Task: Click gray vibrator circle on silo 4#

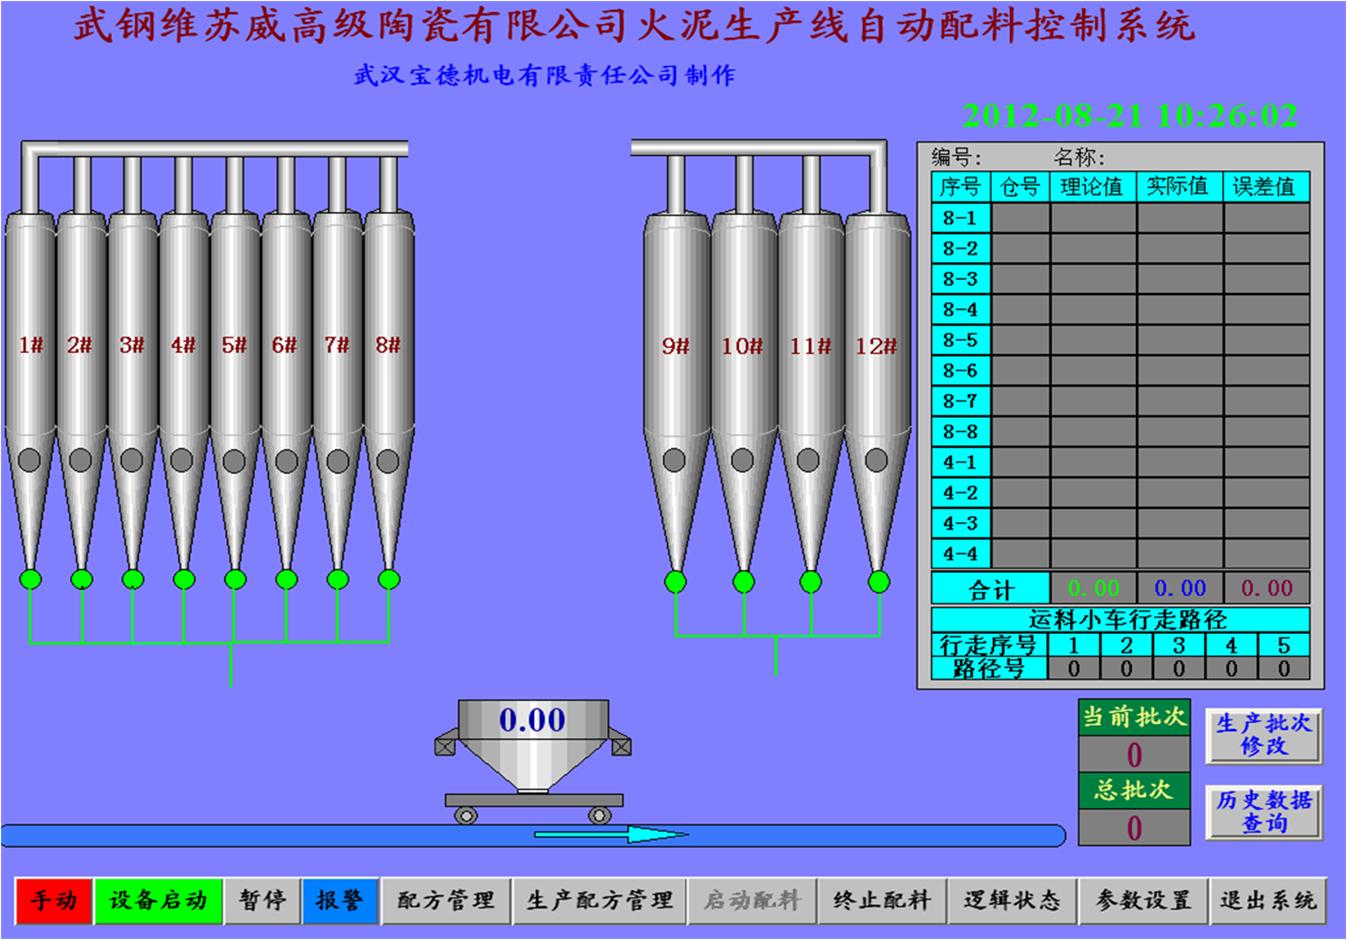Action: click(x=182, y=460)
